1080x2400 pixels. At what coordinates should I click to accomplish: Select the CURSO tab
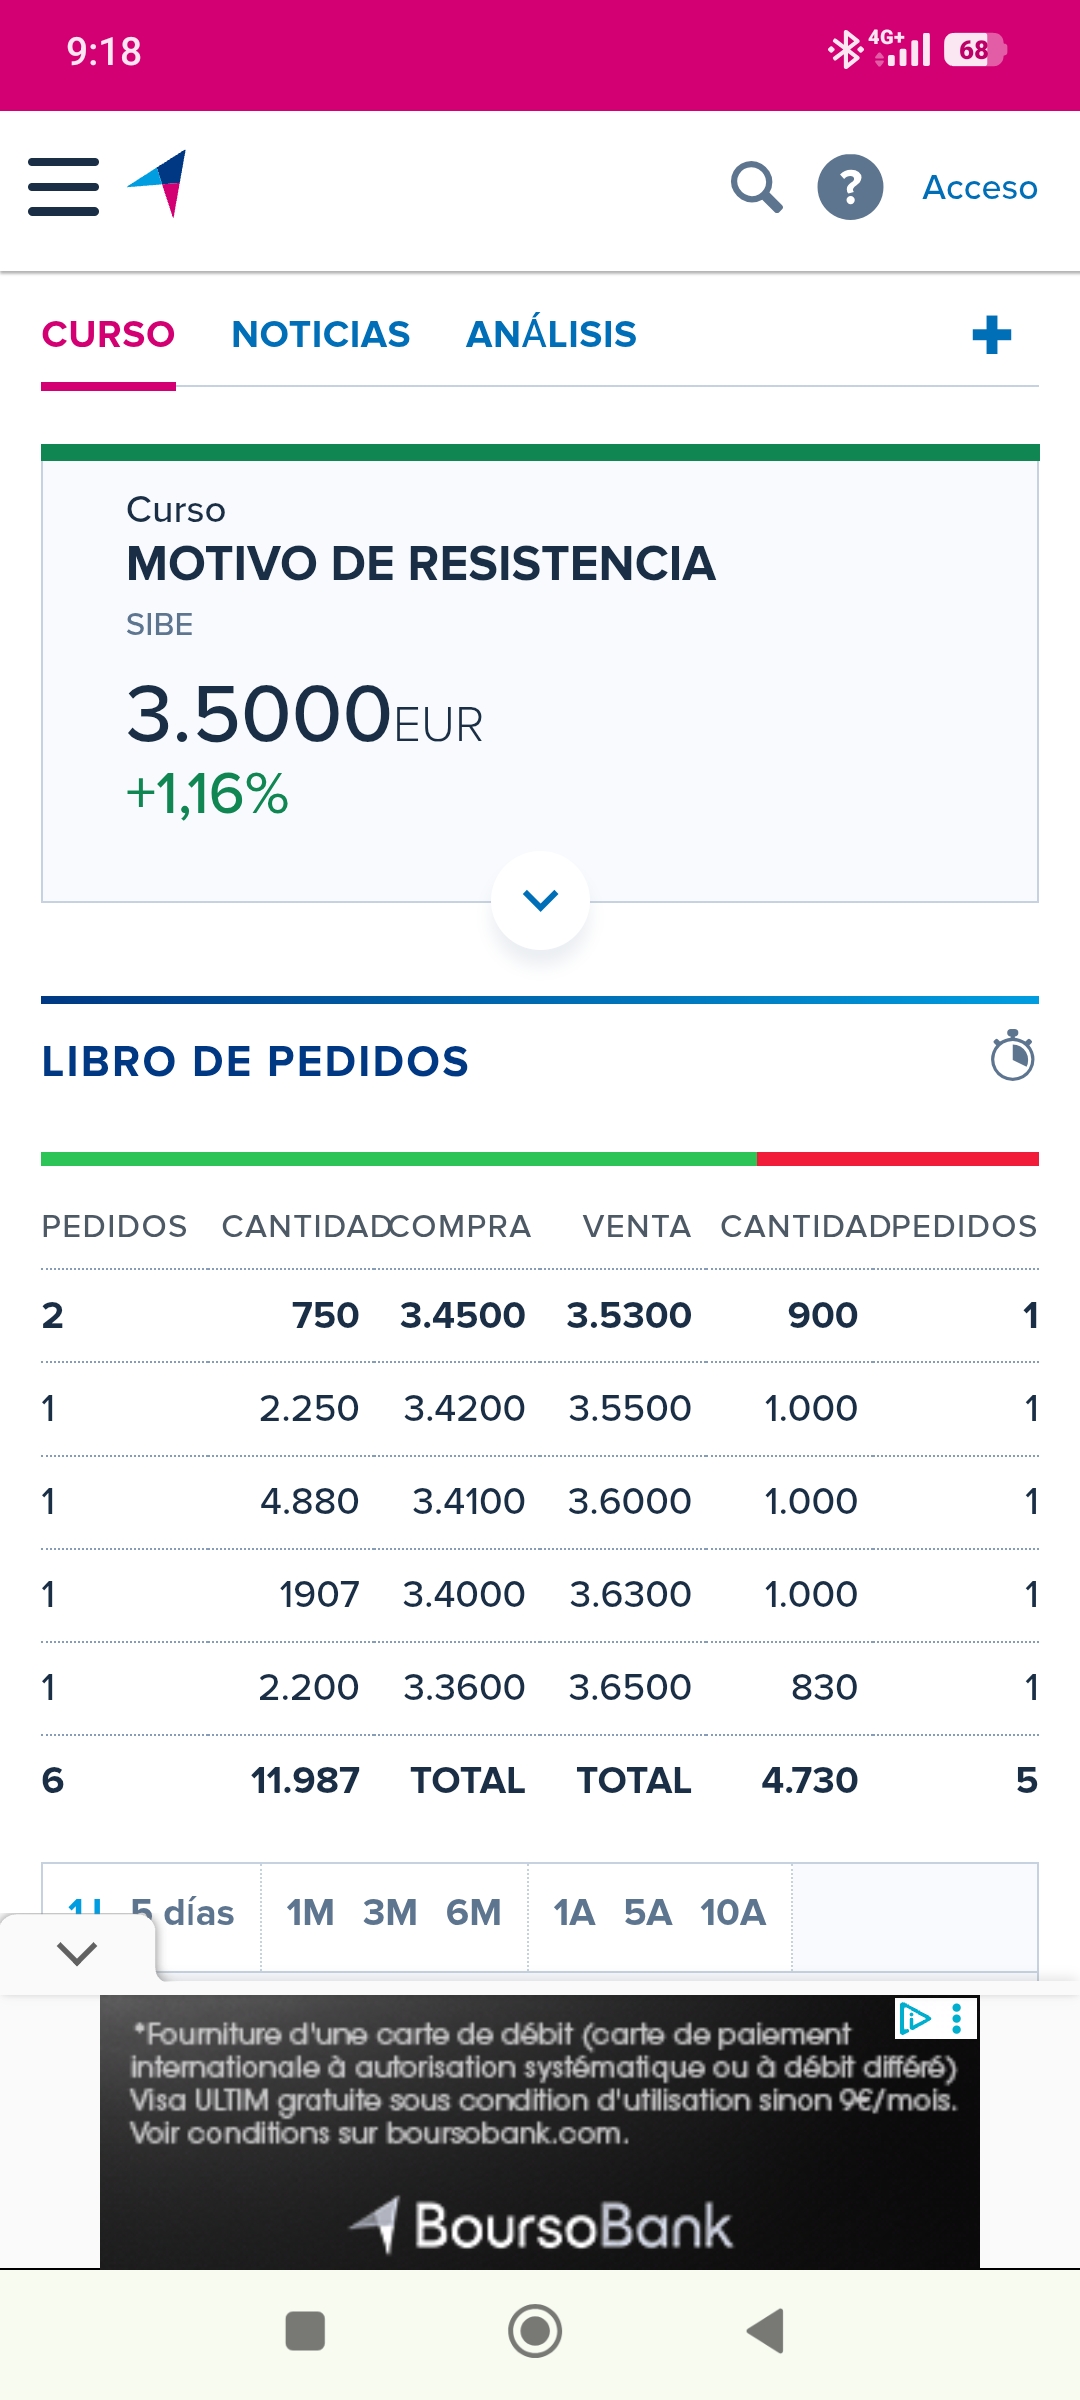pyautogui.click(x=108, y=334)
